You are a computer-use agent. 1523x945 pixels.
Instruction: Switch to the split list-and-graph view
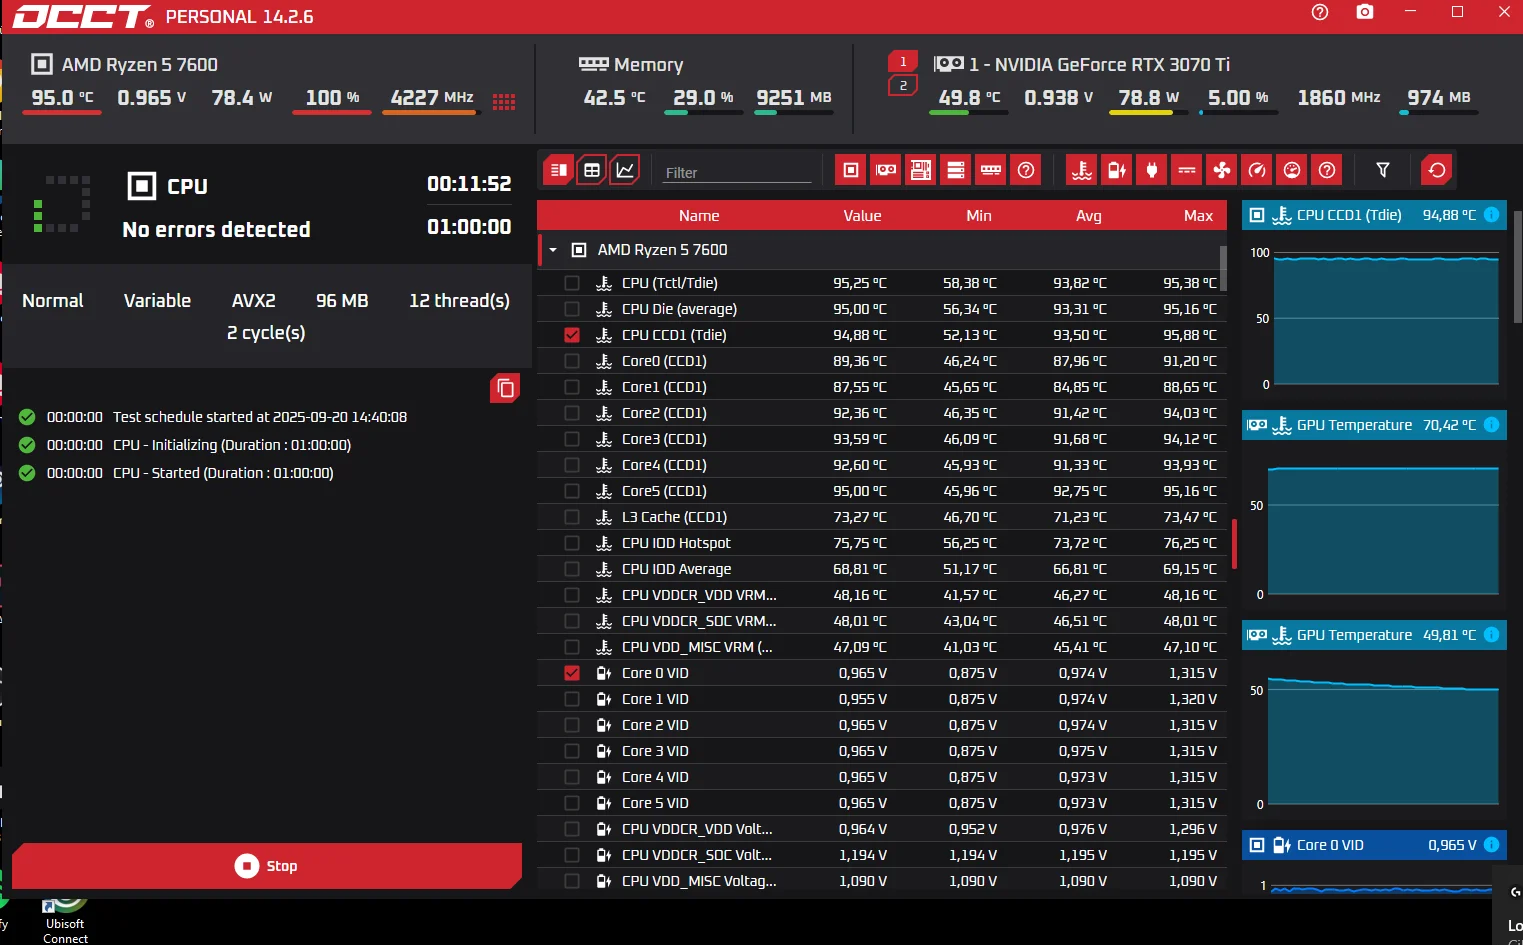[558, 170]
